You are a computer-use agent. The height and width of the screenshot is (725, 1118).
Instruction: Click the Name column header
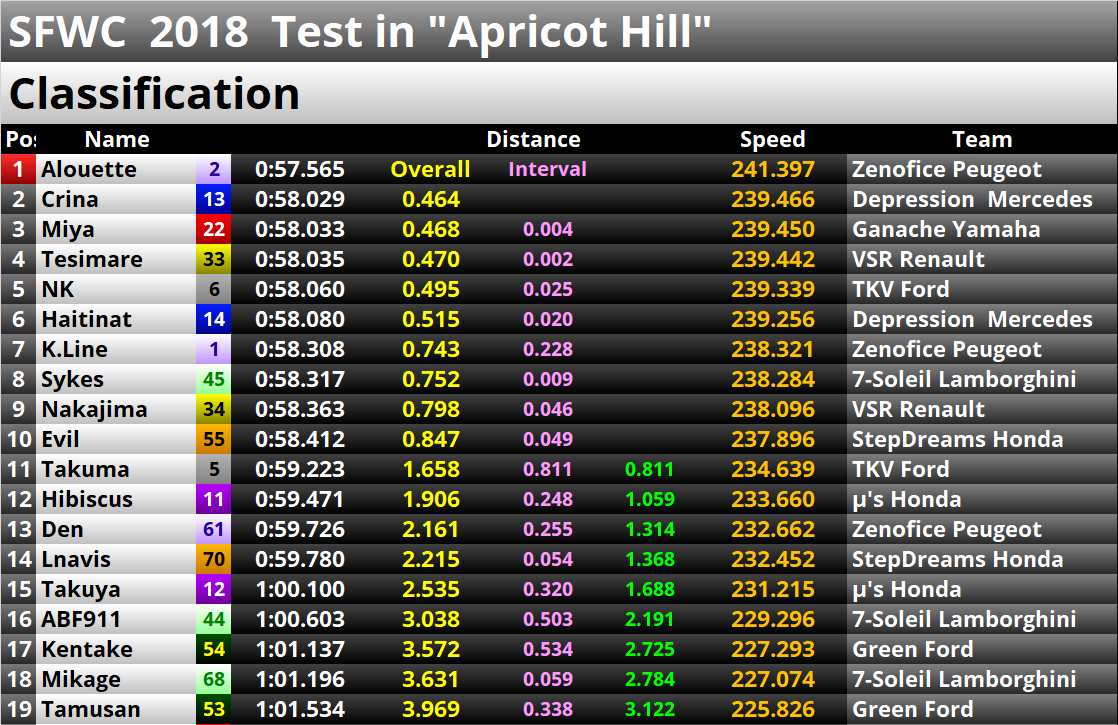pos(117,139)
